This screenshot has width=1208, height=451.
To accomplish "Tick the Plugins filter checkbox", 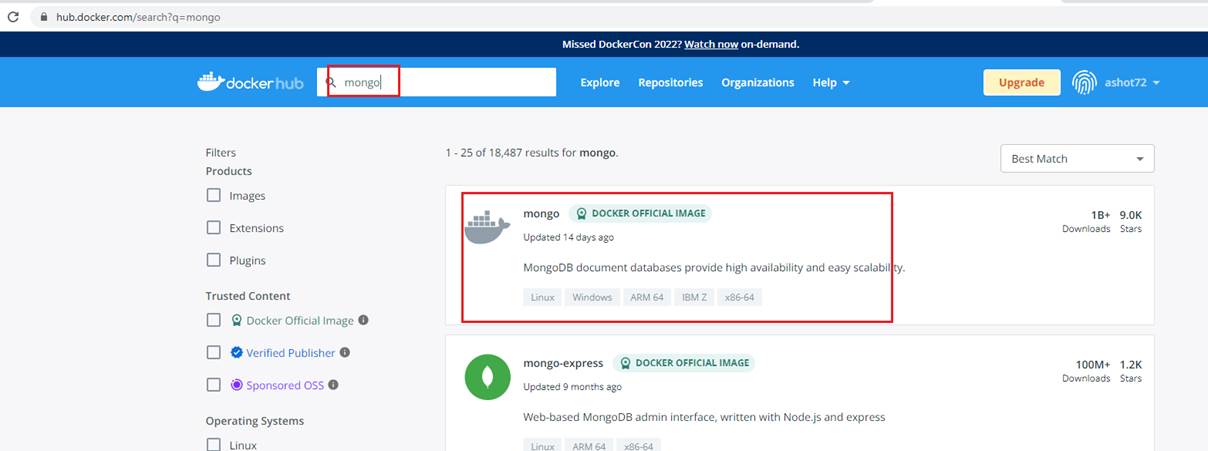I will pos(213,260).
